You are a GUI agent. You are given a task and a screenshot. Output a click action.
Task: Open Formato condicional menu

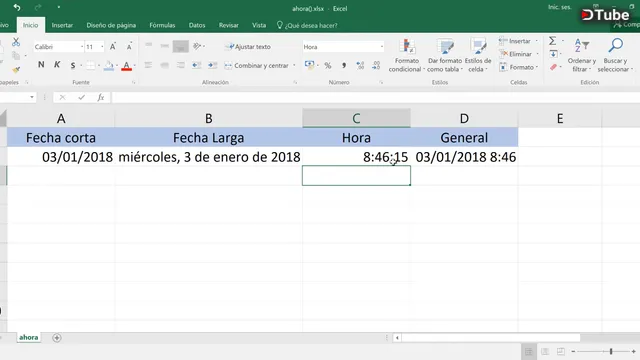[407, 55]
